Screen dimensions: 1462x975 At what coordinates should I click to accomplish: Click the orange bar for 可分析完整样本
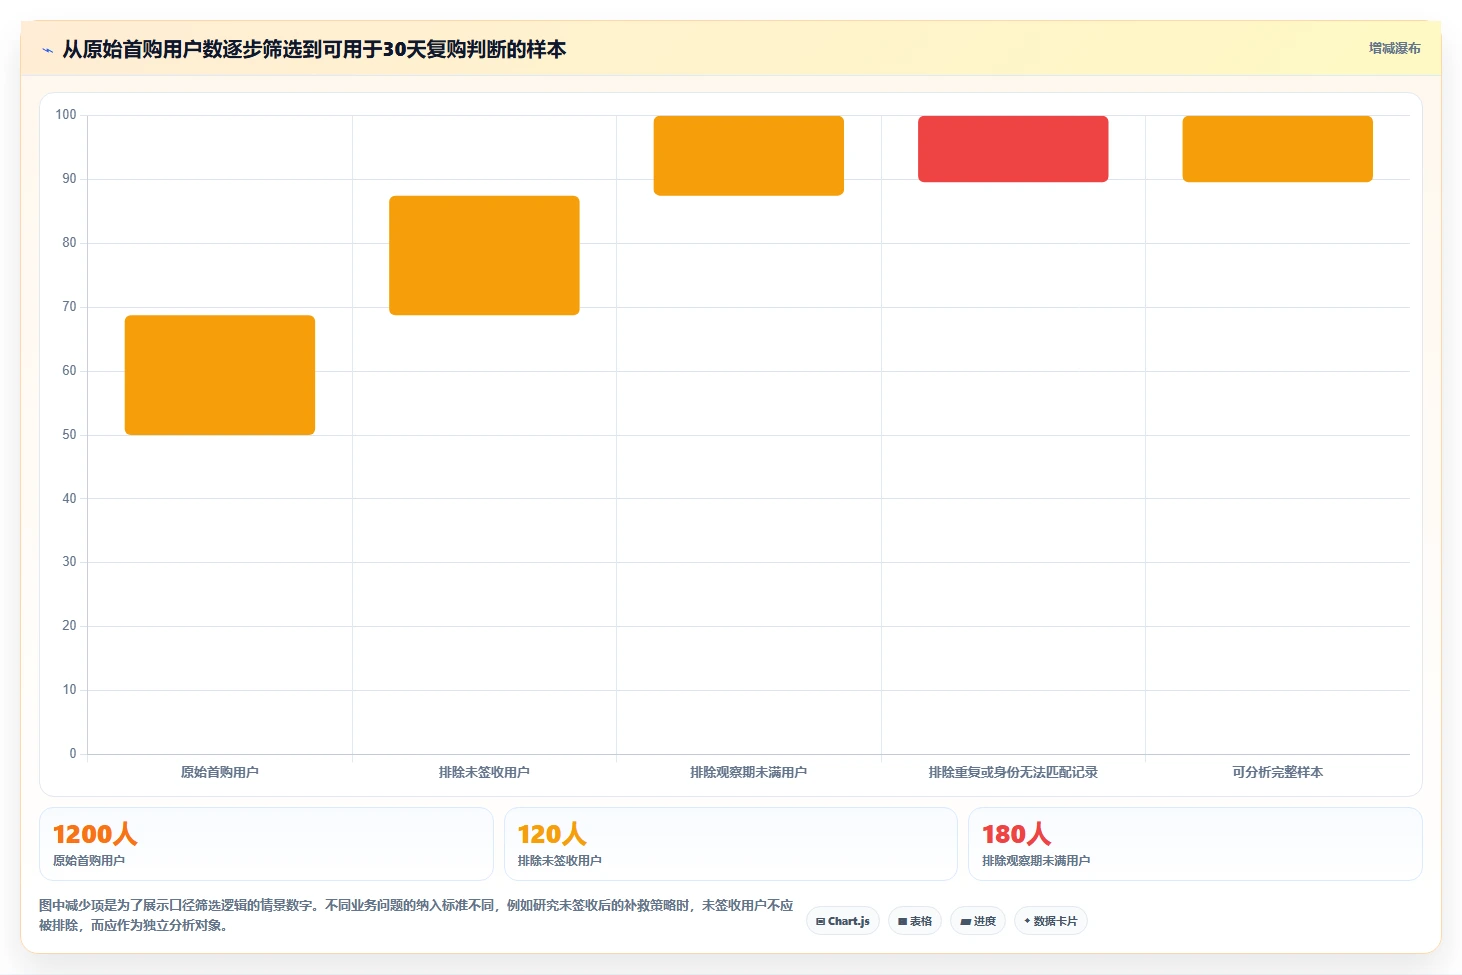(x=1277, y=149)
